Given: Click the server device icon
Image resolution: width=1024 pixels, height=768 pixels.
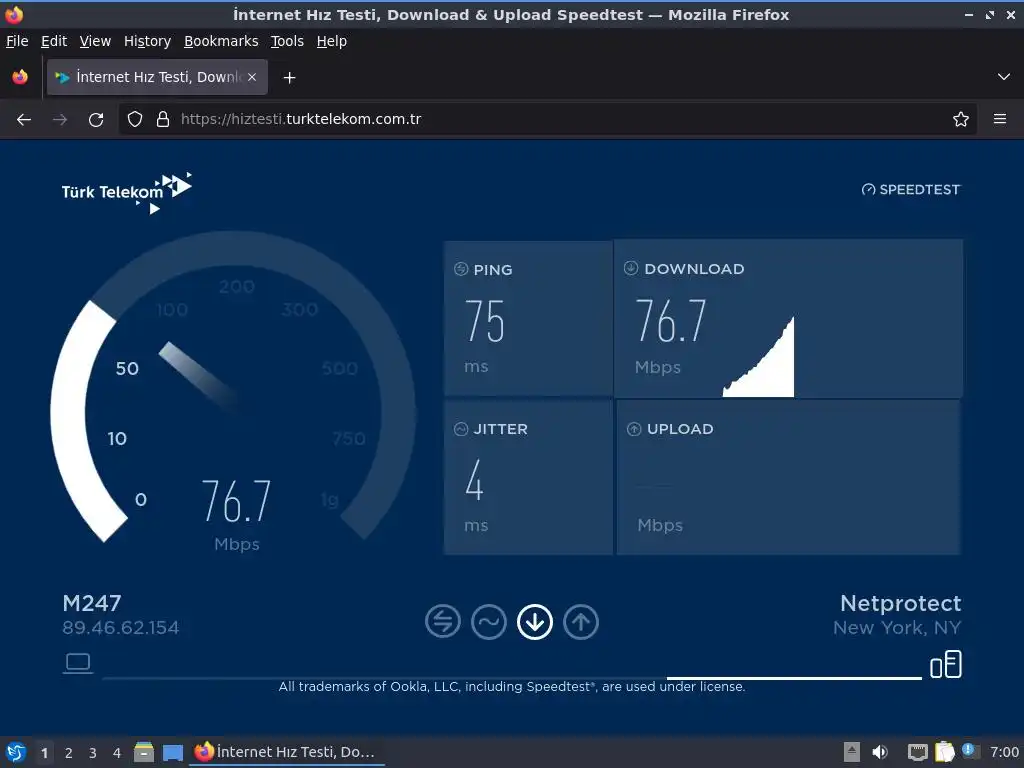Looking at the screenshot, I should (x=946, y=664).
